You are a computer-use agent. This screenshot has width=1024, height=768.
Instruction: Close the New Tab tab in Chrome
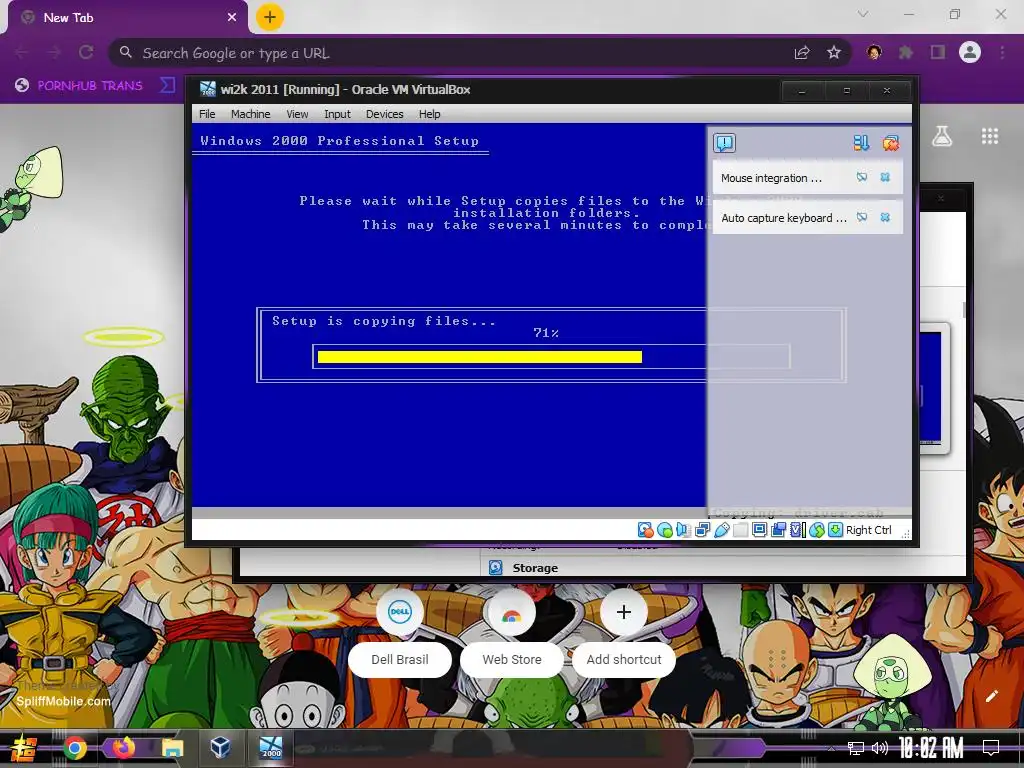(232, 18)
